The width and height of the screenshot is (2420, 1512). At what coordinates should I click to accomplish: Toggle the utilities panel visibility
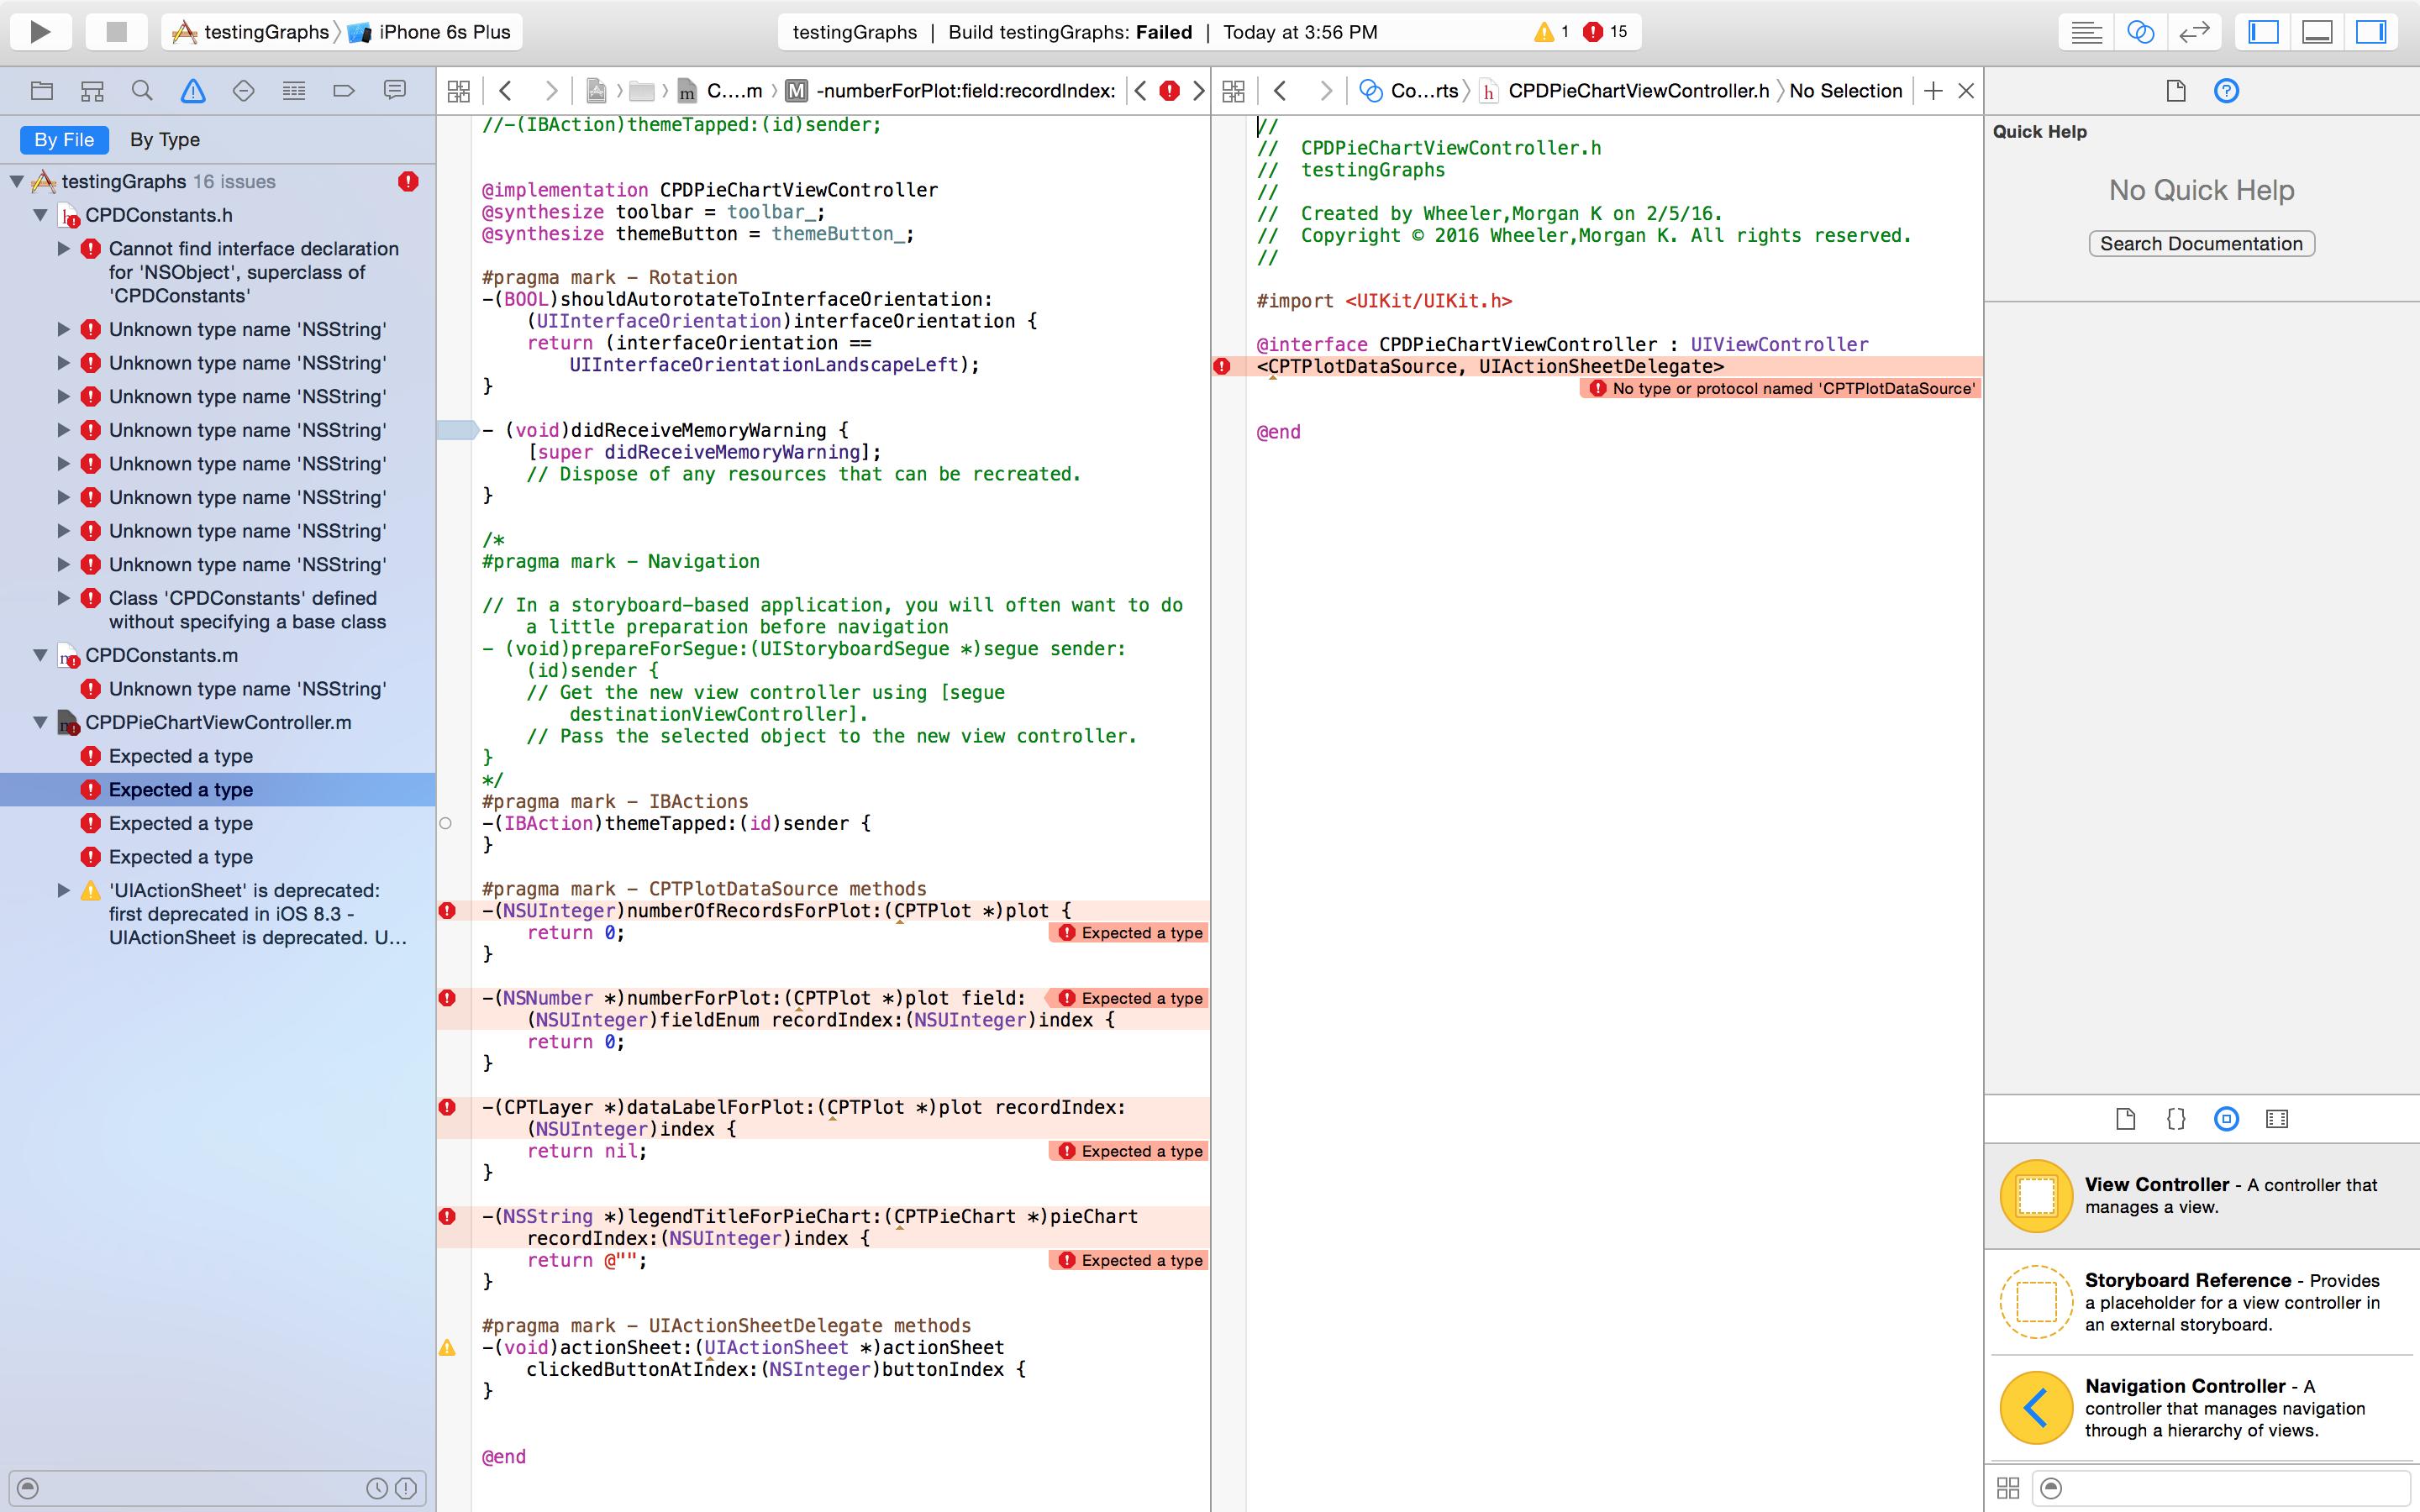pos(2371,32)
